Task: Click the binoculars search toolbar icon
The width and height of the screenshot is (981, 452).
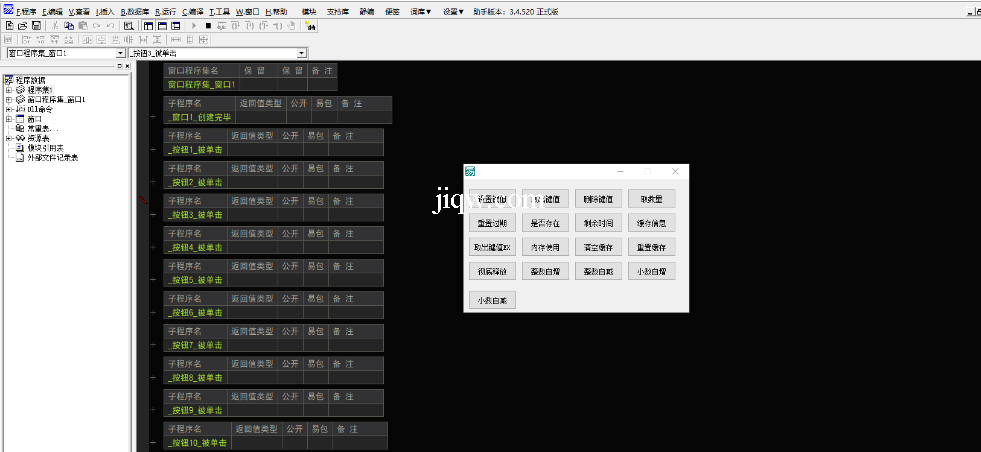Action: pos(311,25)
